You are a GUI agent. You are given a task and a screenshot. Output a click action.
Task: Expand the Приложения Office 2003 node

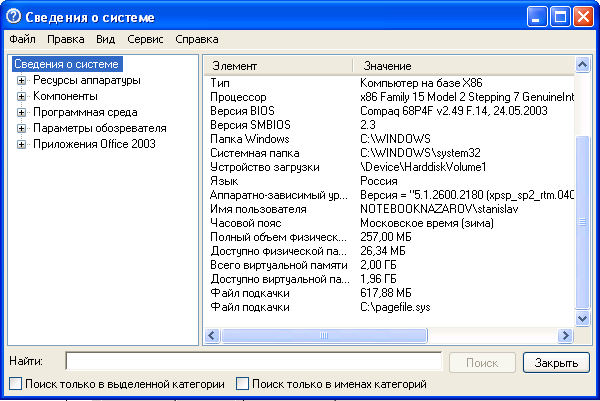(x=21, y=144)
